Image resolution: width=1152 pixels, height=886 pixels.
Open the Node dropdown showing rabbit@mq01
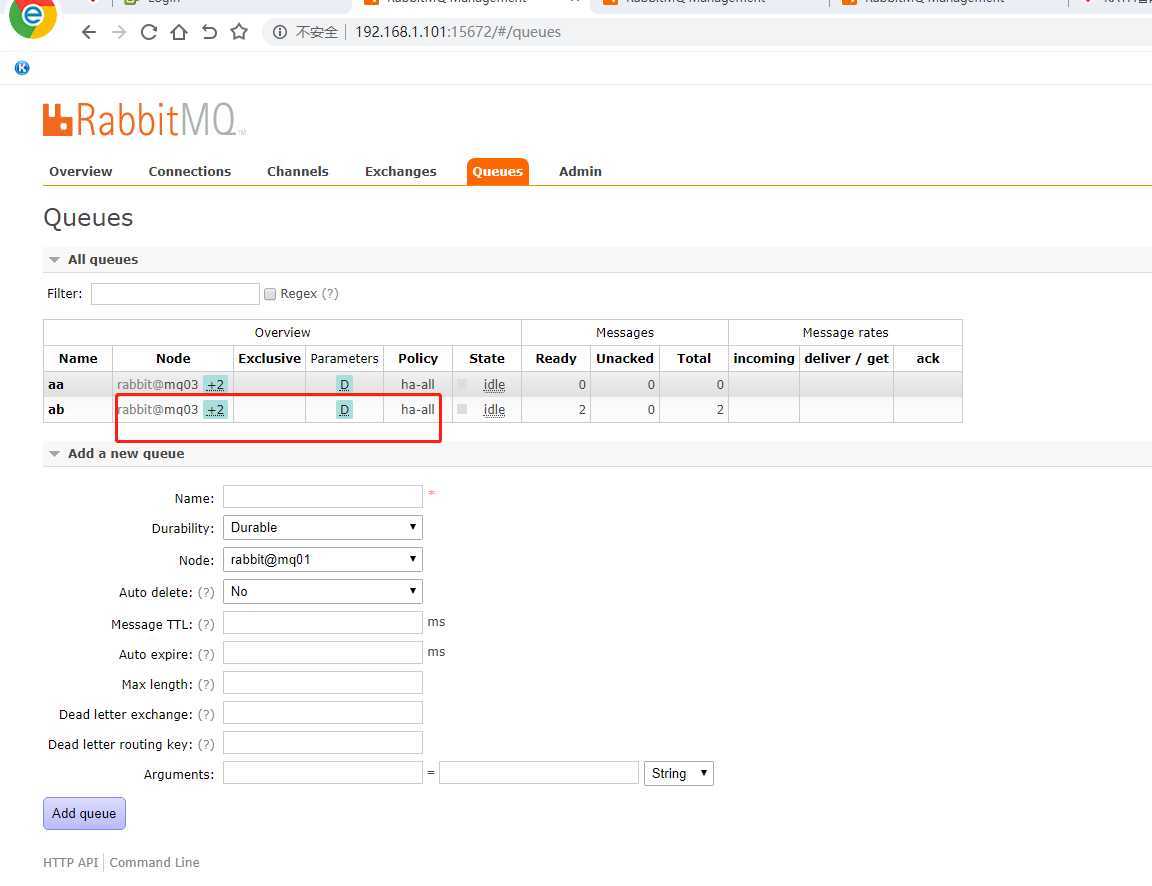[323, 560]
